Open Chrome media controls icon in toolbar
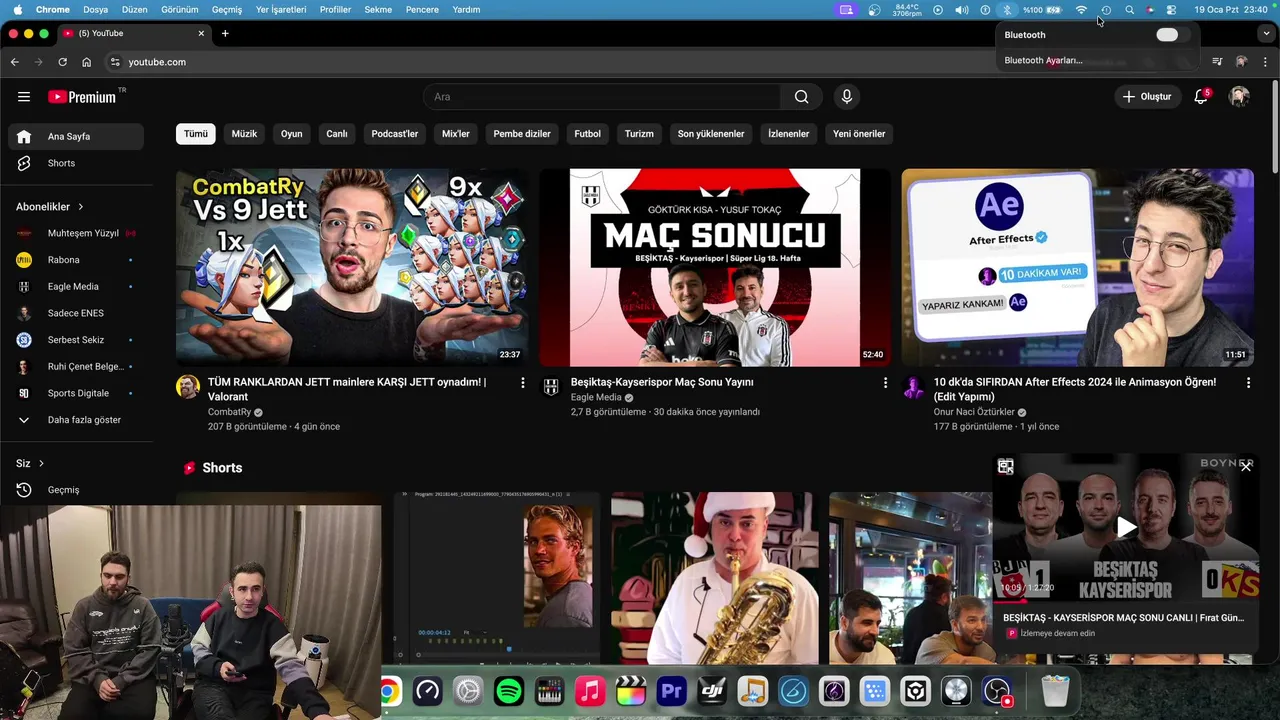 (x=1217, y=62)
